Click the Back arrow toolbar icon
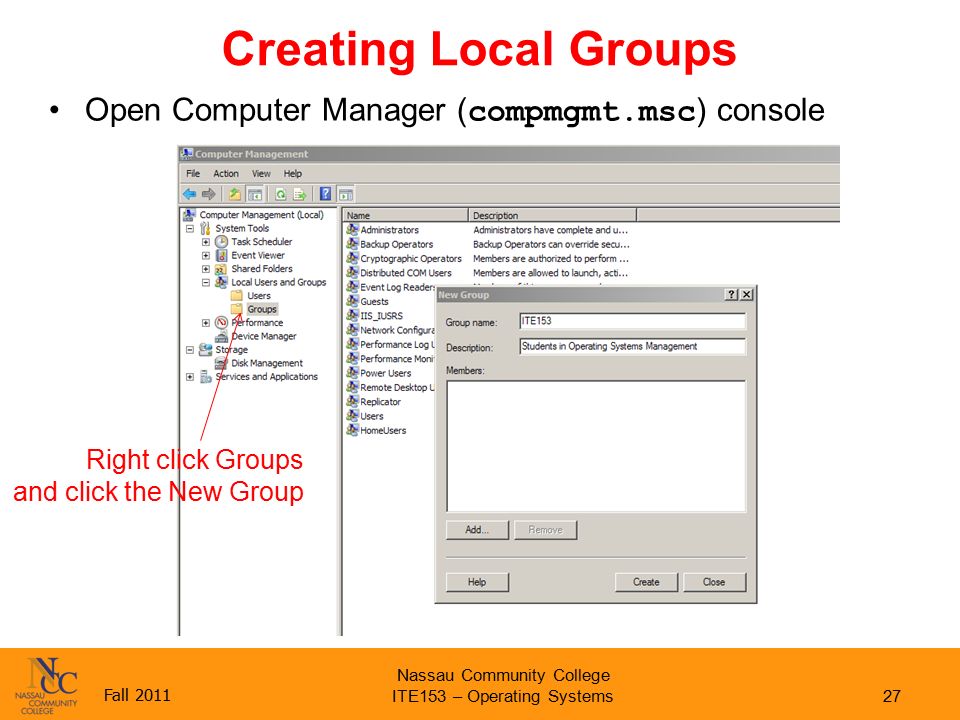The height and width of the screenshot is (720, 960). coord(189,194)
